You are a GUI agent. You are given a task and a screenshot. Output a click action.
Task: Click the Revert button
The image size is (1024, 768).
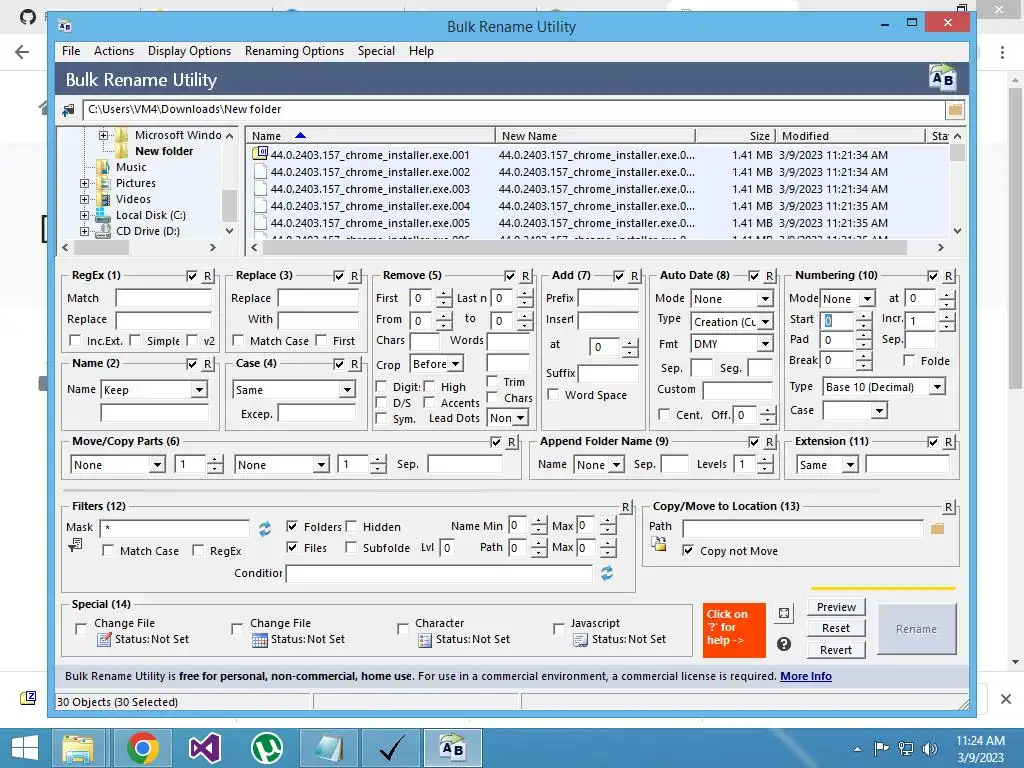(836, 650)
